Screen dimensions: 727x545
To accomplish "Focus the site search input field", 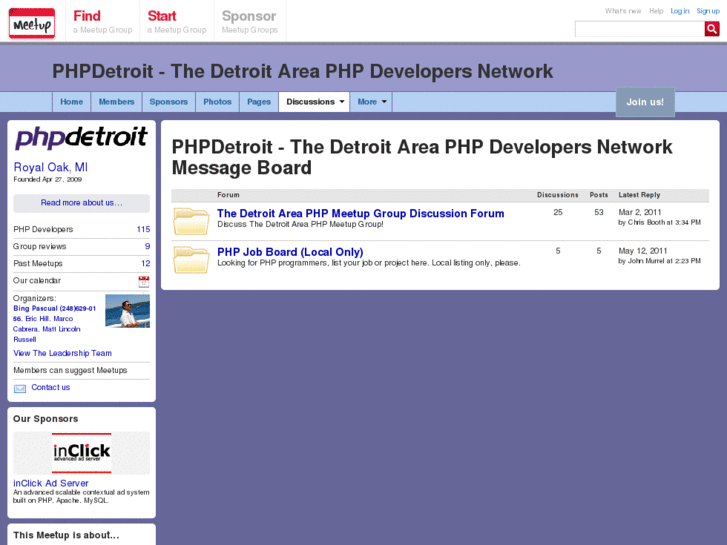I will pos(639,29).
